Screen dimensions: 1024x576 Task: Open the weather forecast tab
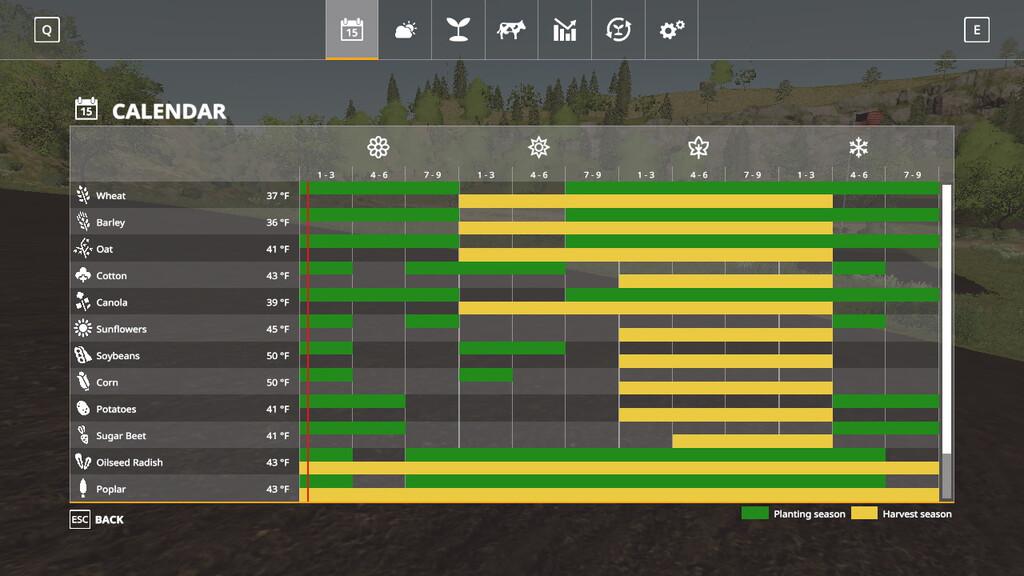pyautogui.click(x=405, y=30)
